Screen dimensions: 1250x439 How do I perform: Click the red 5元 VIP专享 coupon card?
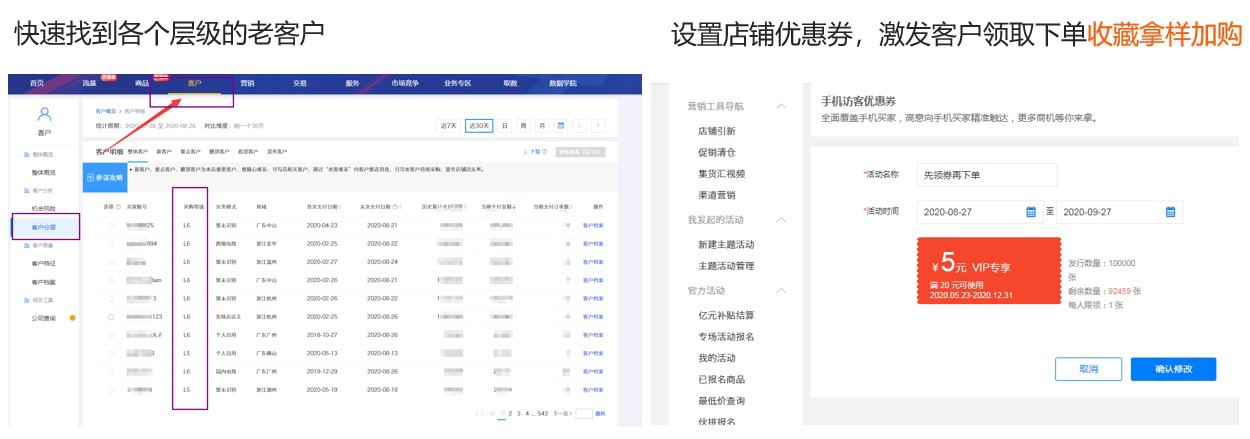[989, 271]
